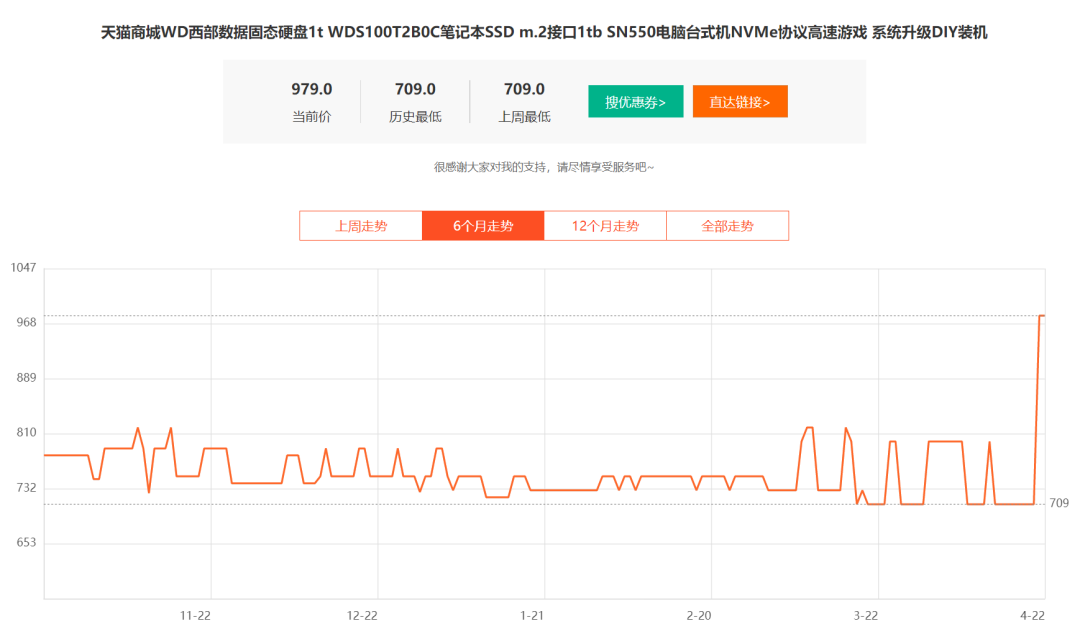The height and width of the screenshot is (634, 1080).
Task: Switch to the 上周走势 tab
Action: 360,225
